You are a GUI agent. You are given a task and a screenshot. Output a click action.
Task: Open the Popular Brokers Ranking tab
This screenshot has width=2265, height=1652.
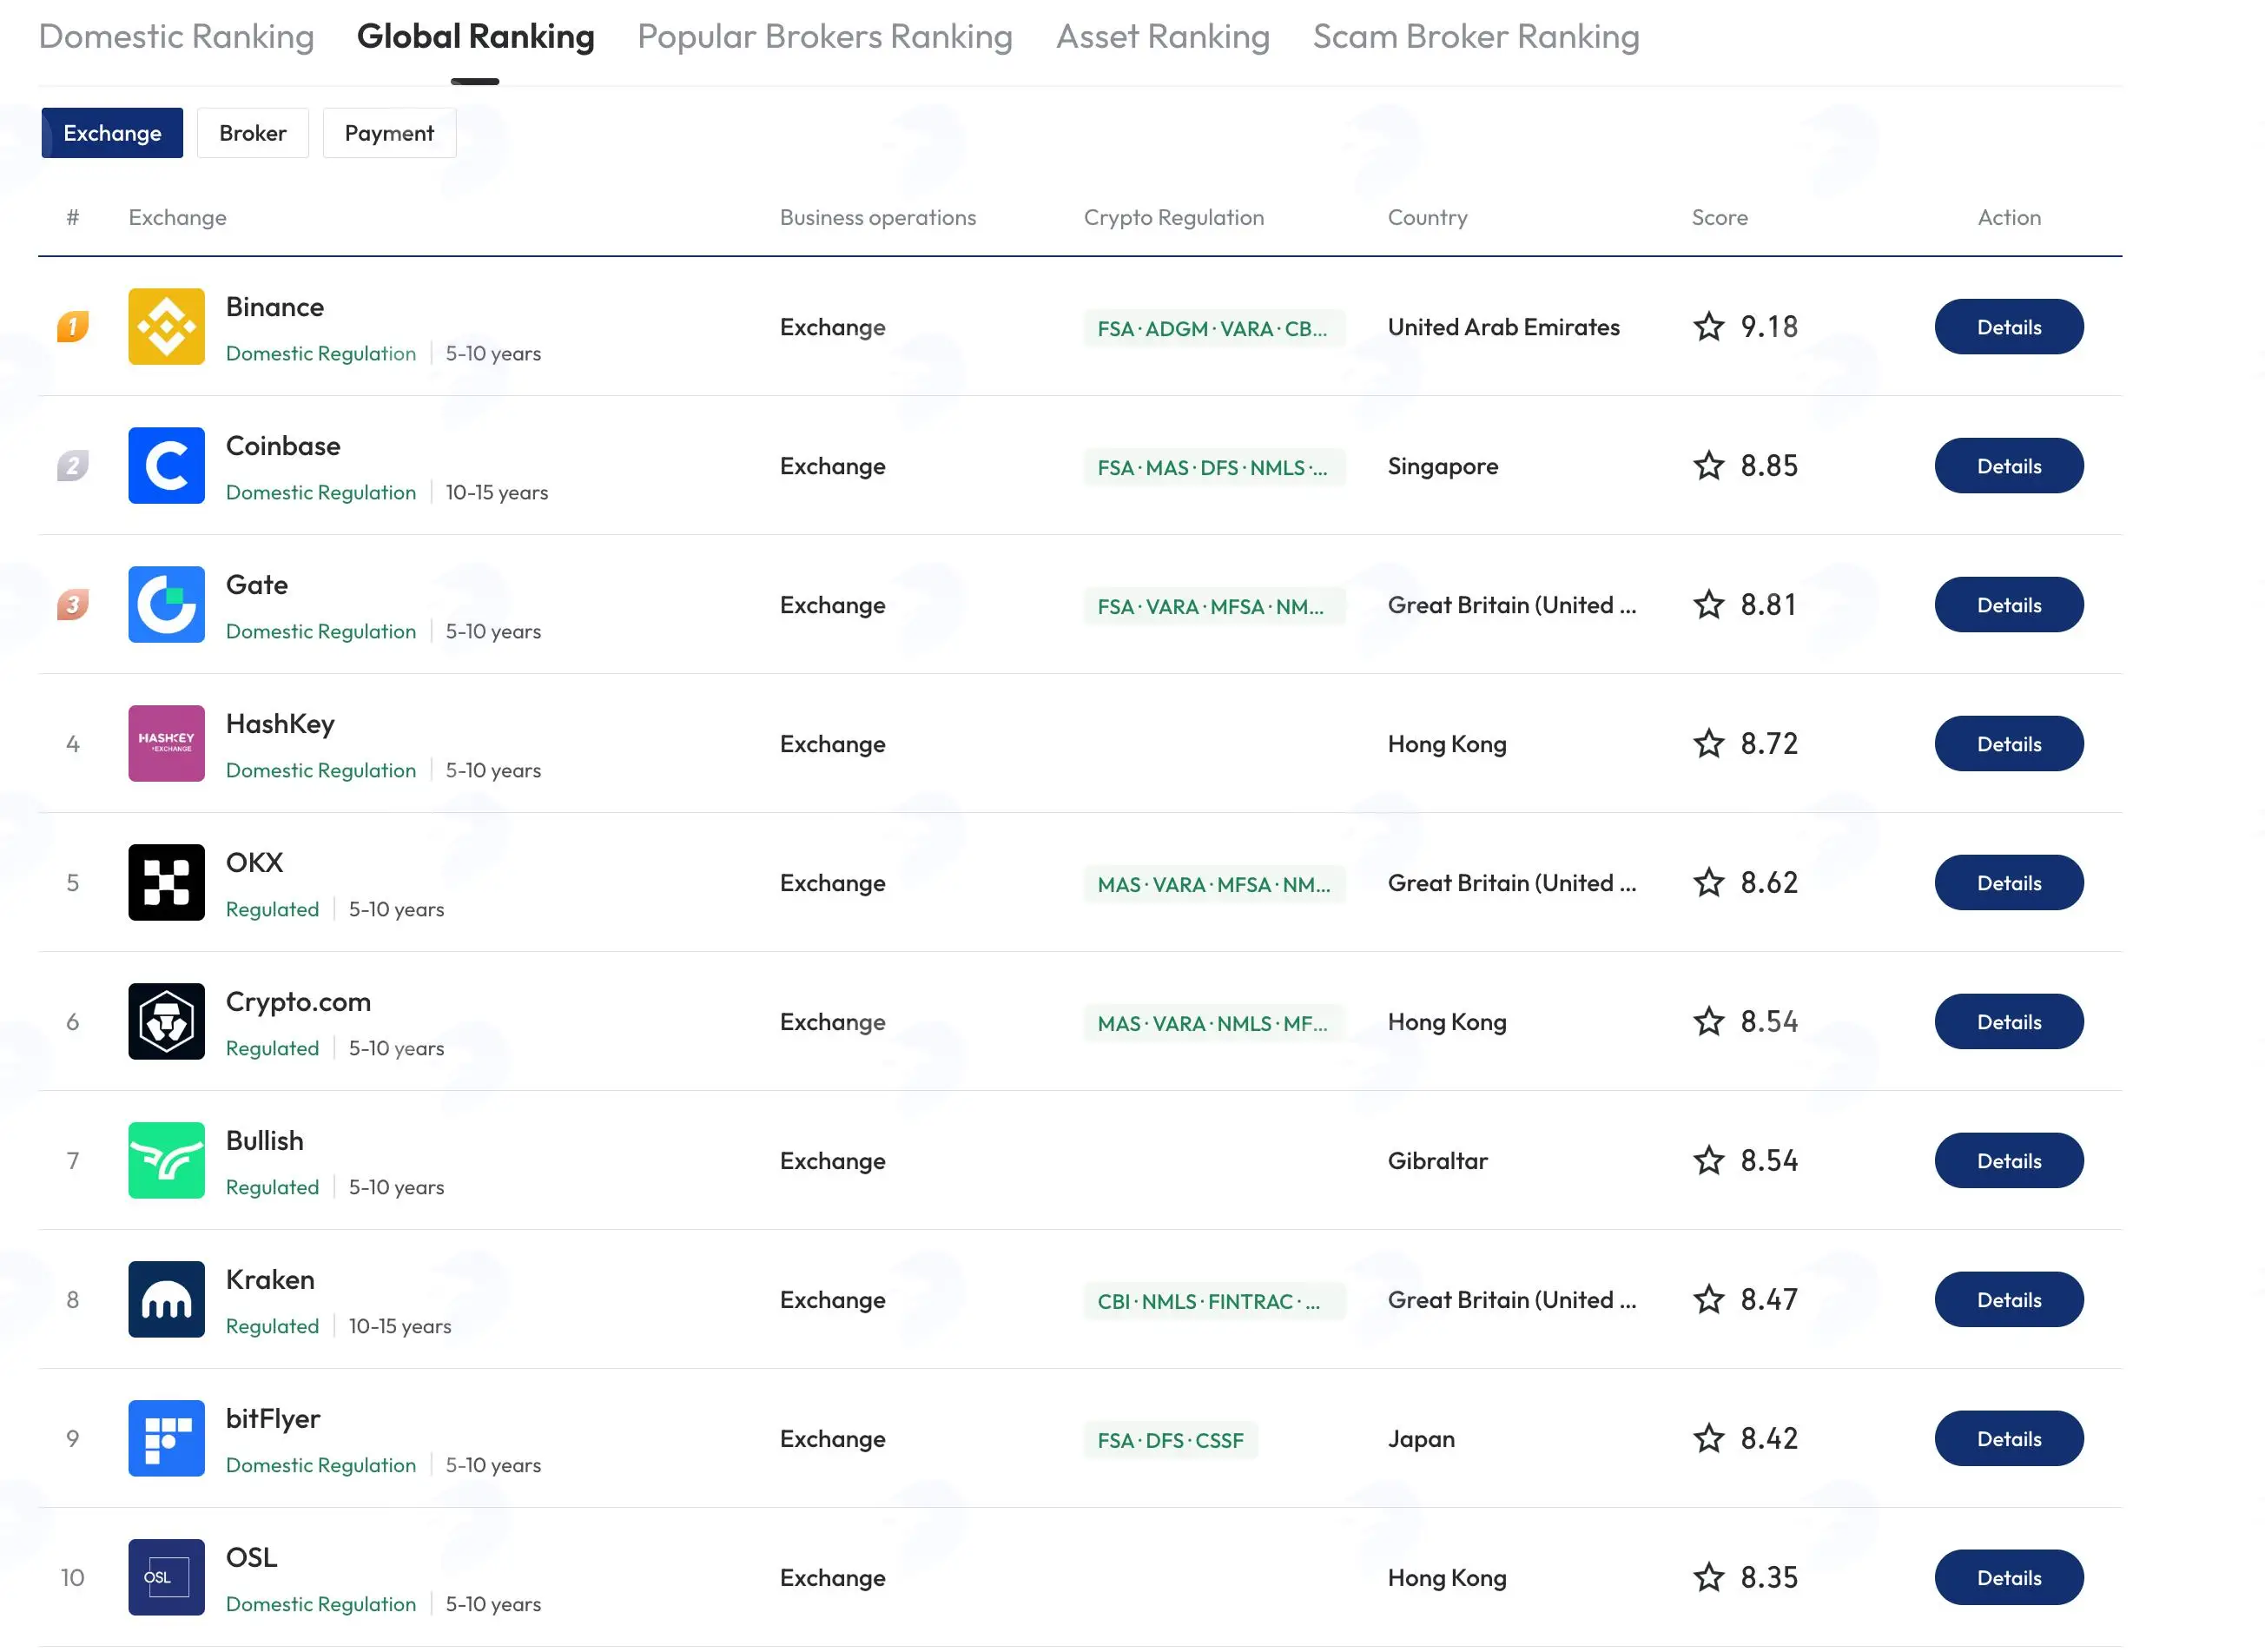[x=825, y=37]
